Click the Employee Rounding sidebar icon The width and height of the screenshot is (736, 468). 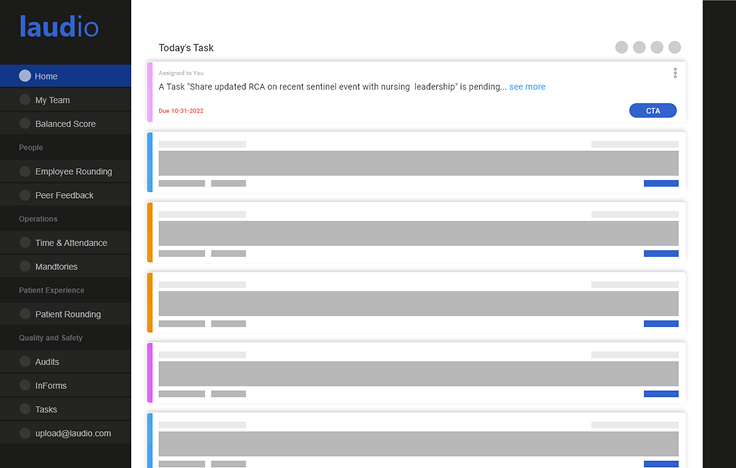[25, 171]
